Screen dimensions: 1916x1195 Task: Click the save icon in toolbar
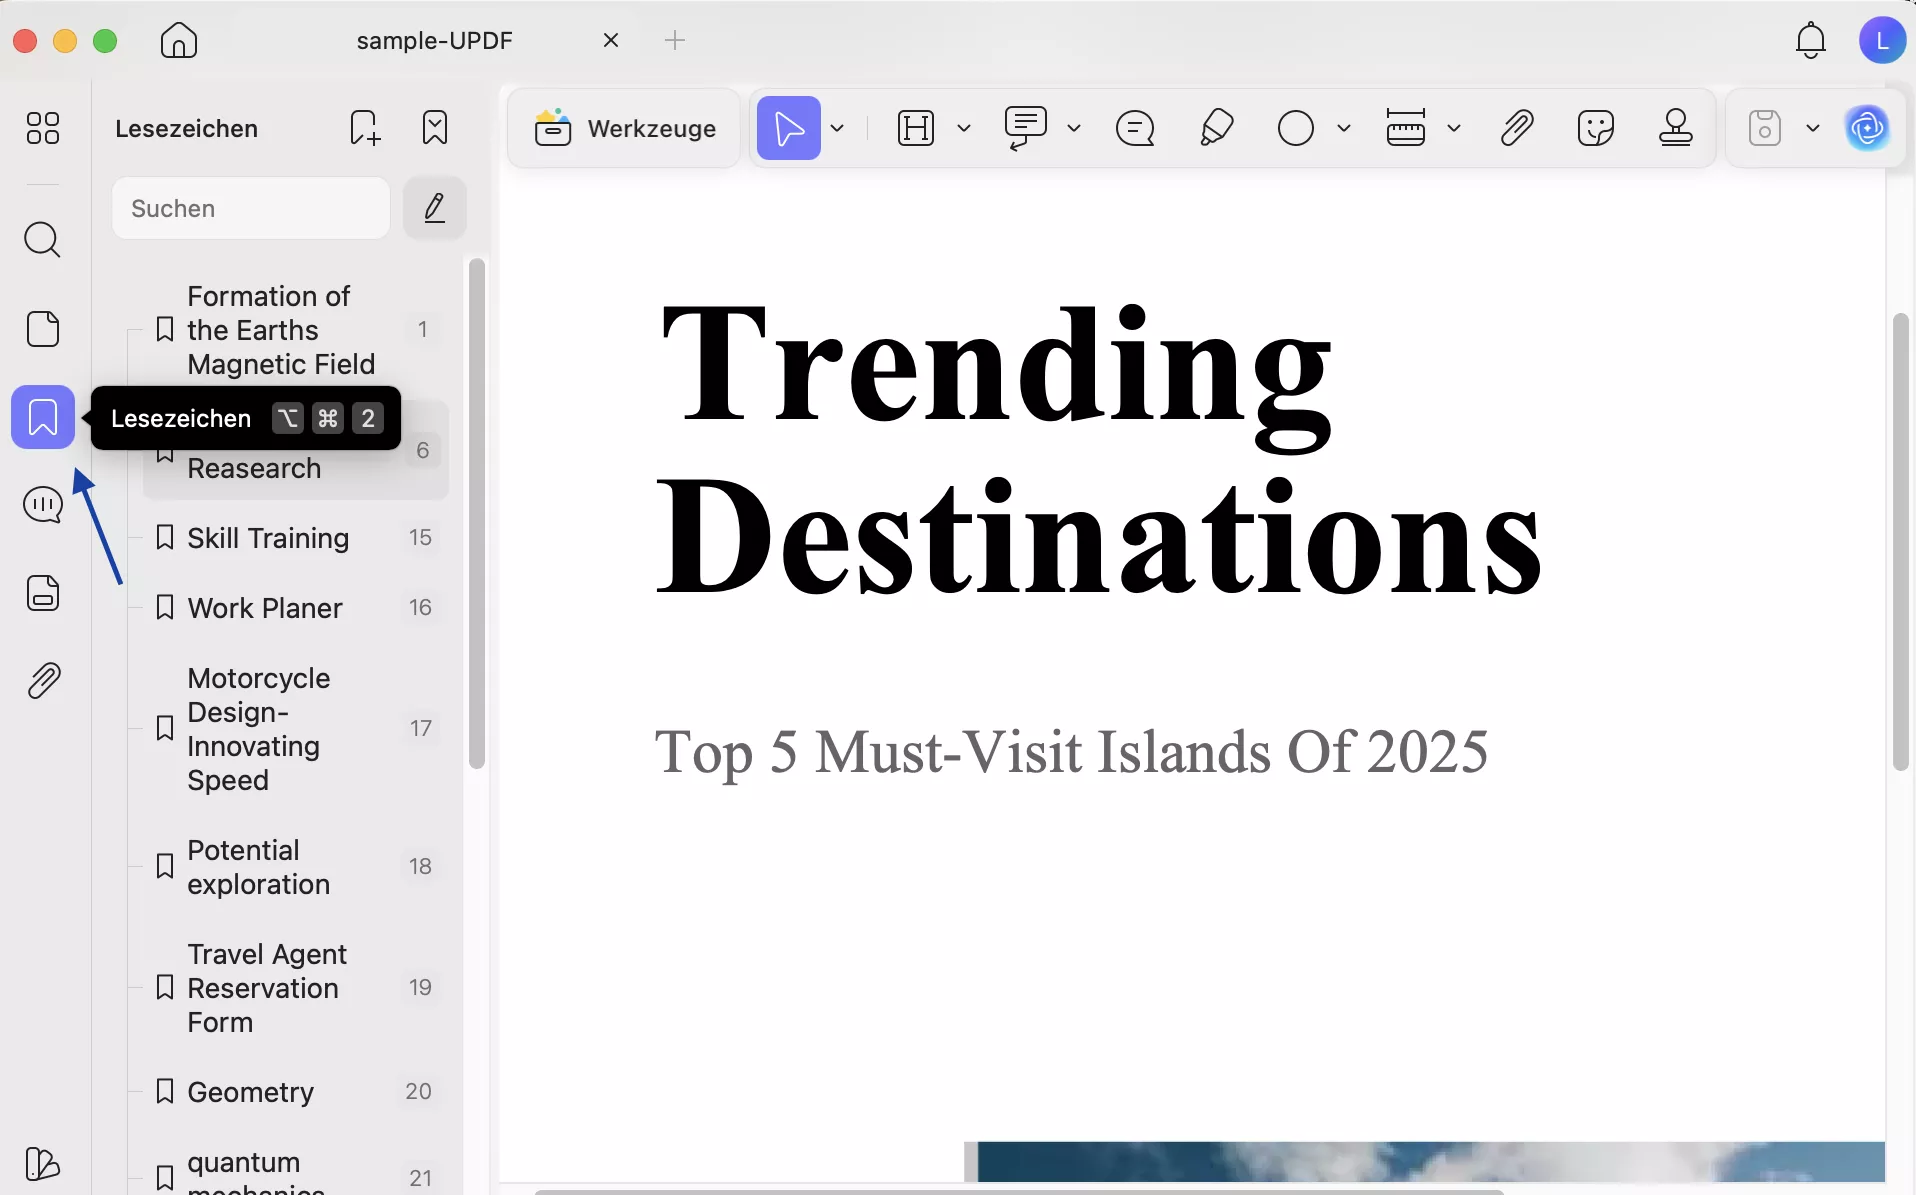click(1765, 128)
